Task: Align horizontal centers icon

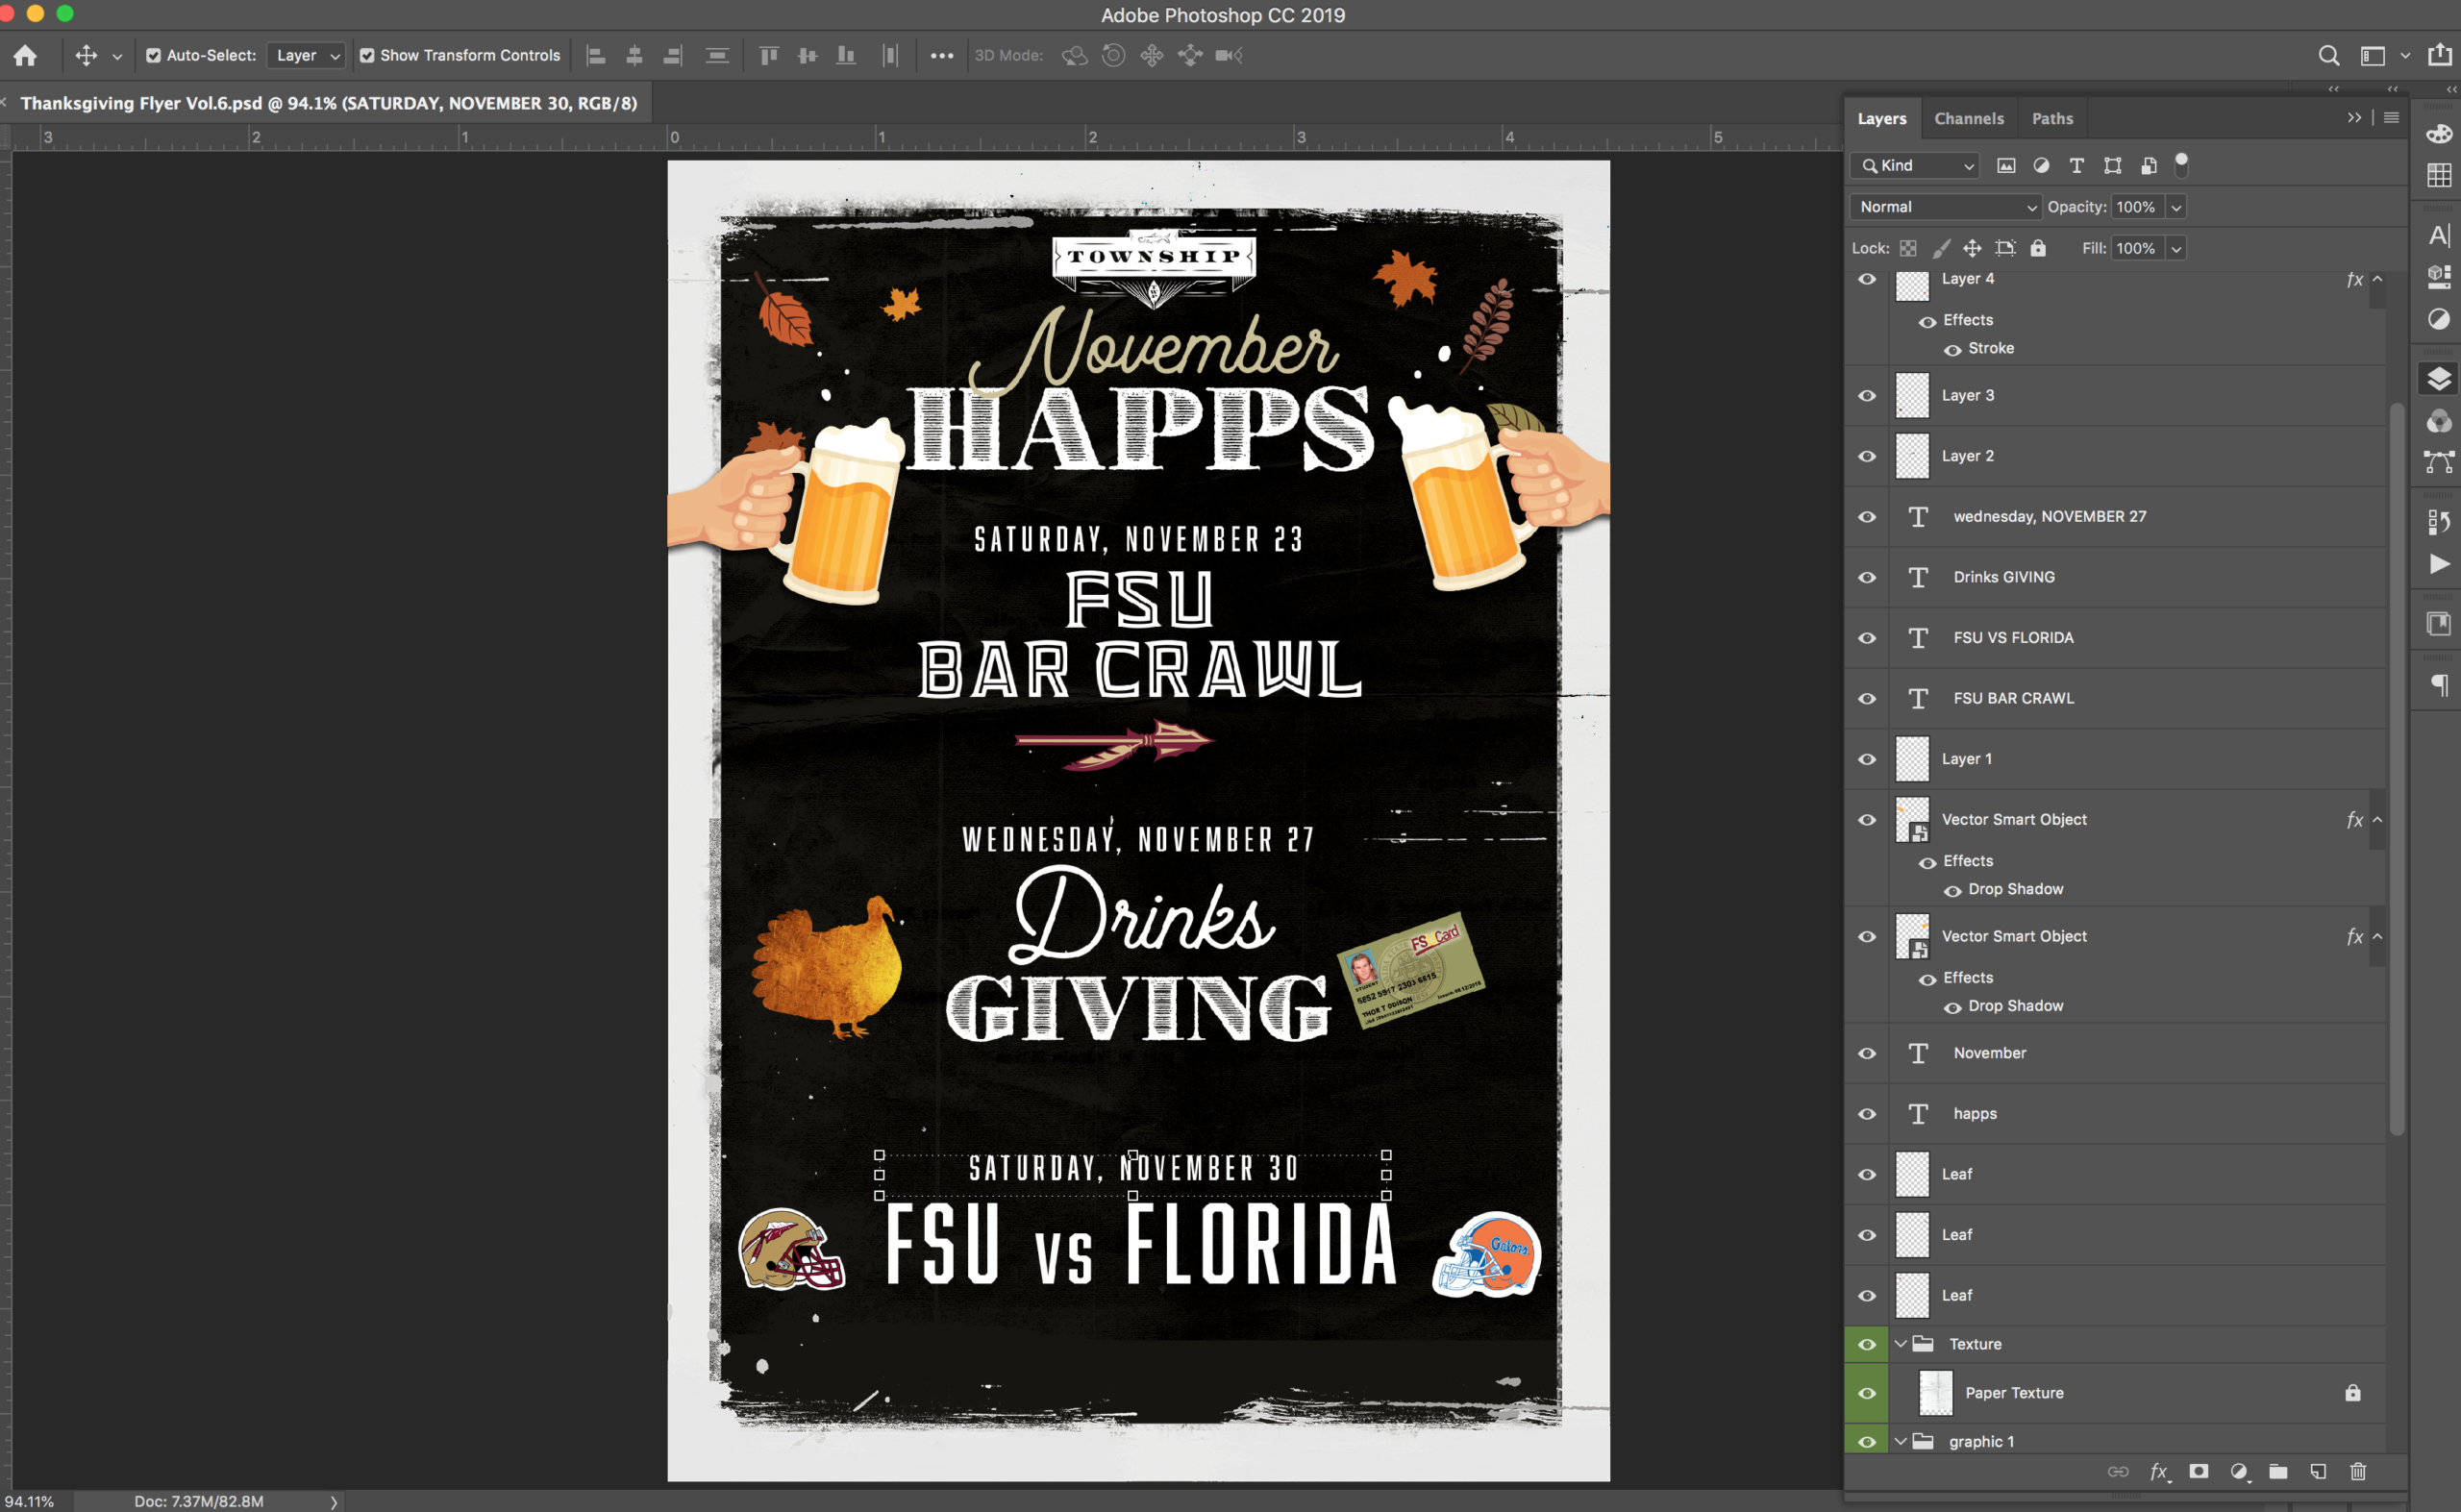Action: (634, 55)
